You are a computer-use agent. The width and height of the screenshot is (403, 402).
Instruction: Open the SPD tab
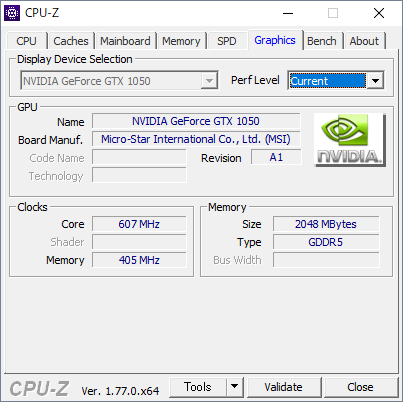point(227,41)
